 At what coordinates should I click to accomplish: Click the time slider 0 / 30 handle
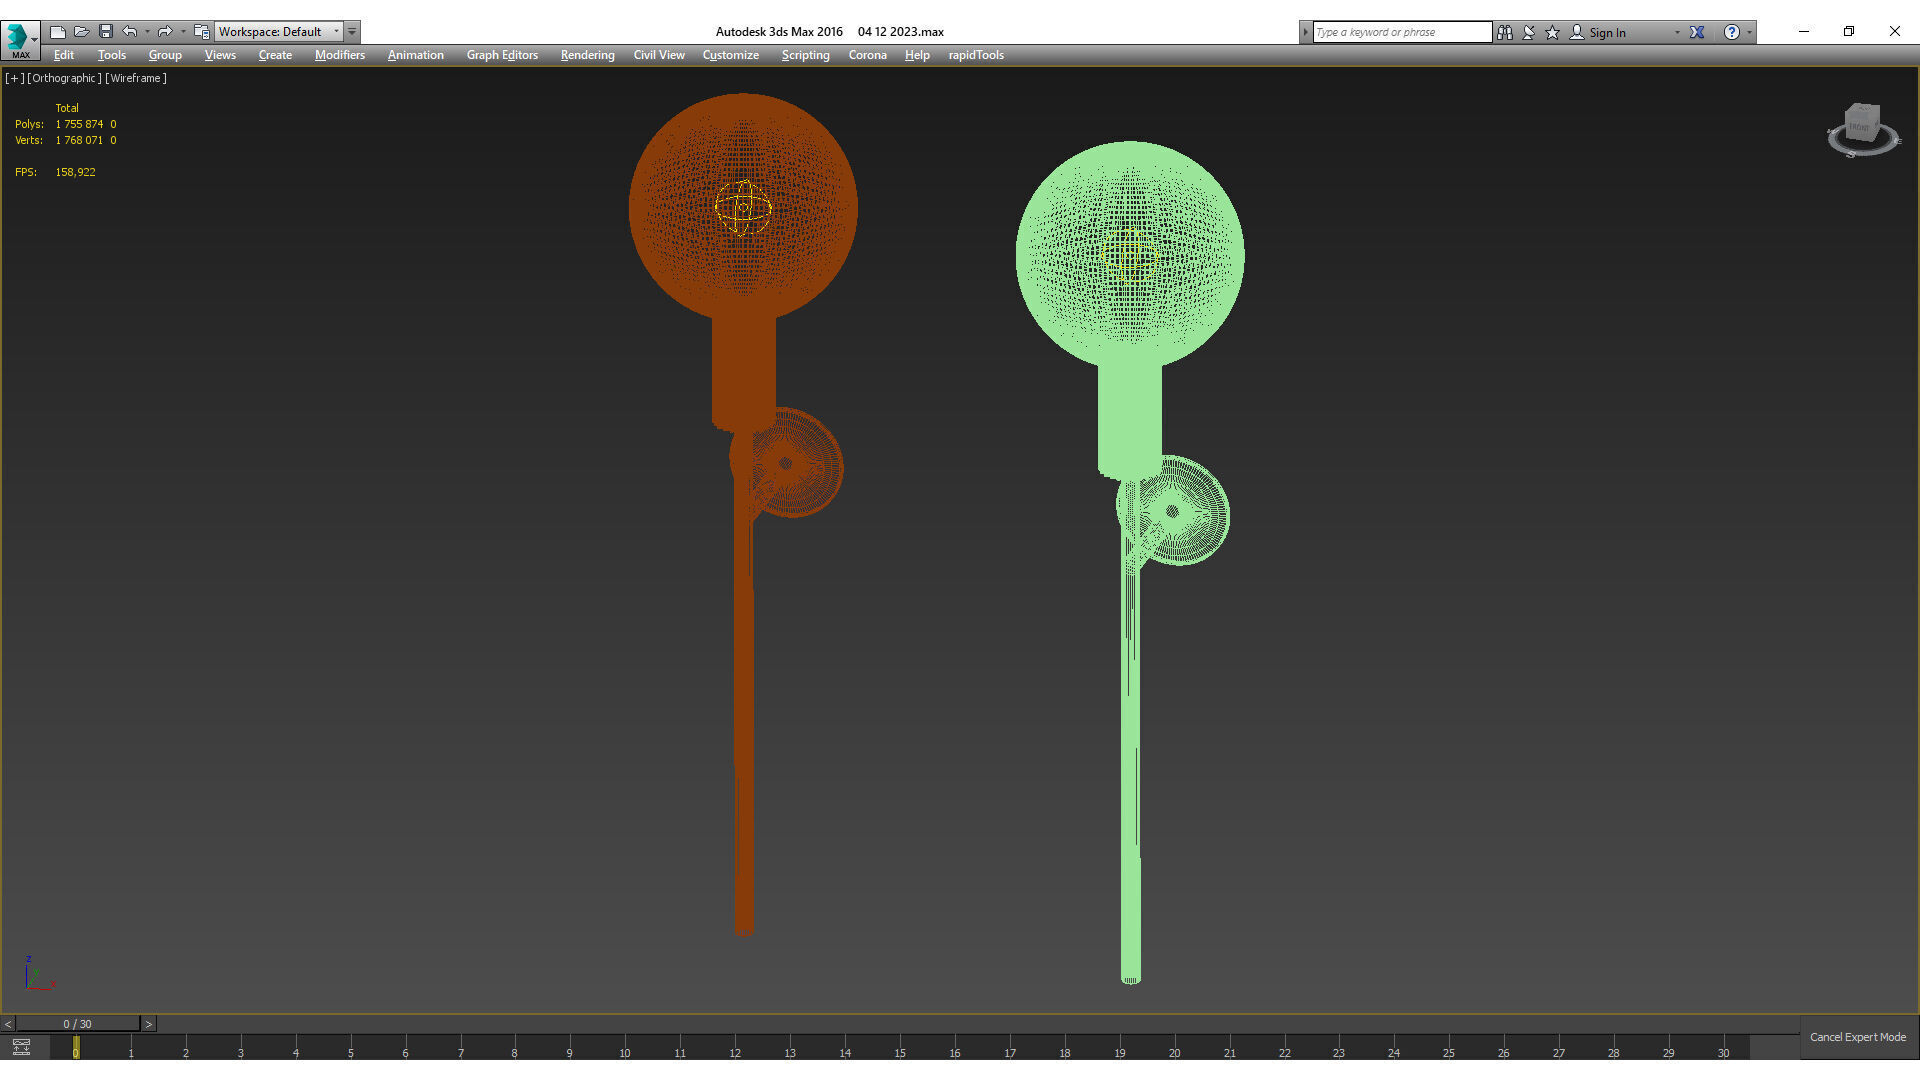tap(77, 1024)
